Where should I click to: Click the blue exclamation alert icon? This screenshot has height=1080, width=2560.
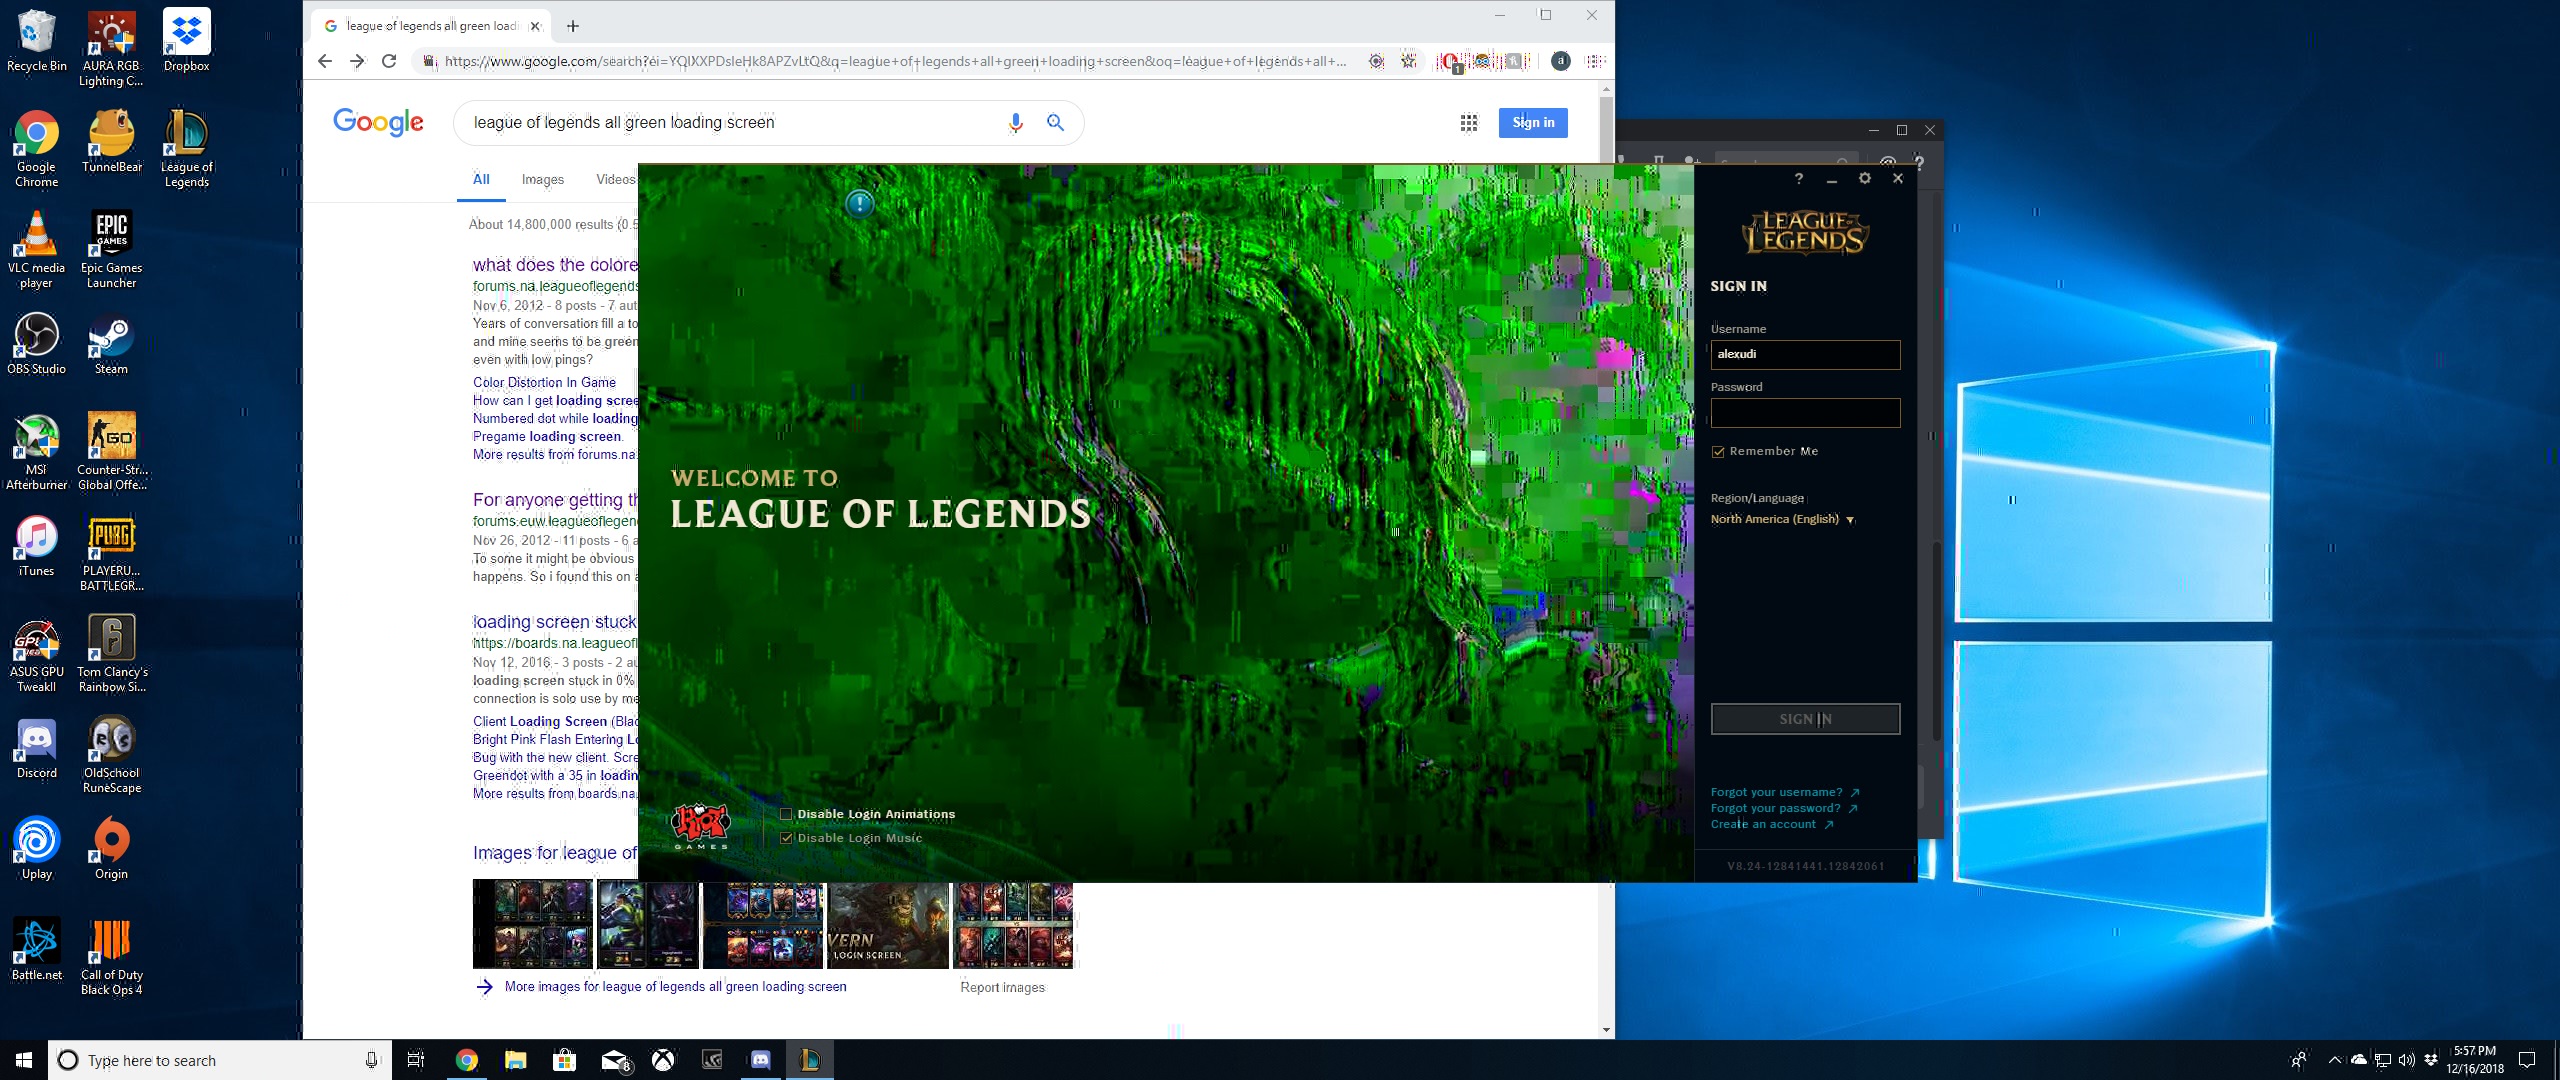click(x=859, y=204)
